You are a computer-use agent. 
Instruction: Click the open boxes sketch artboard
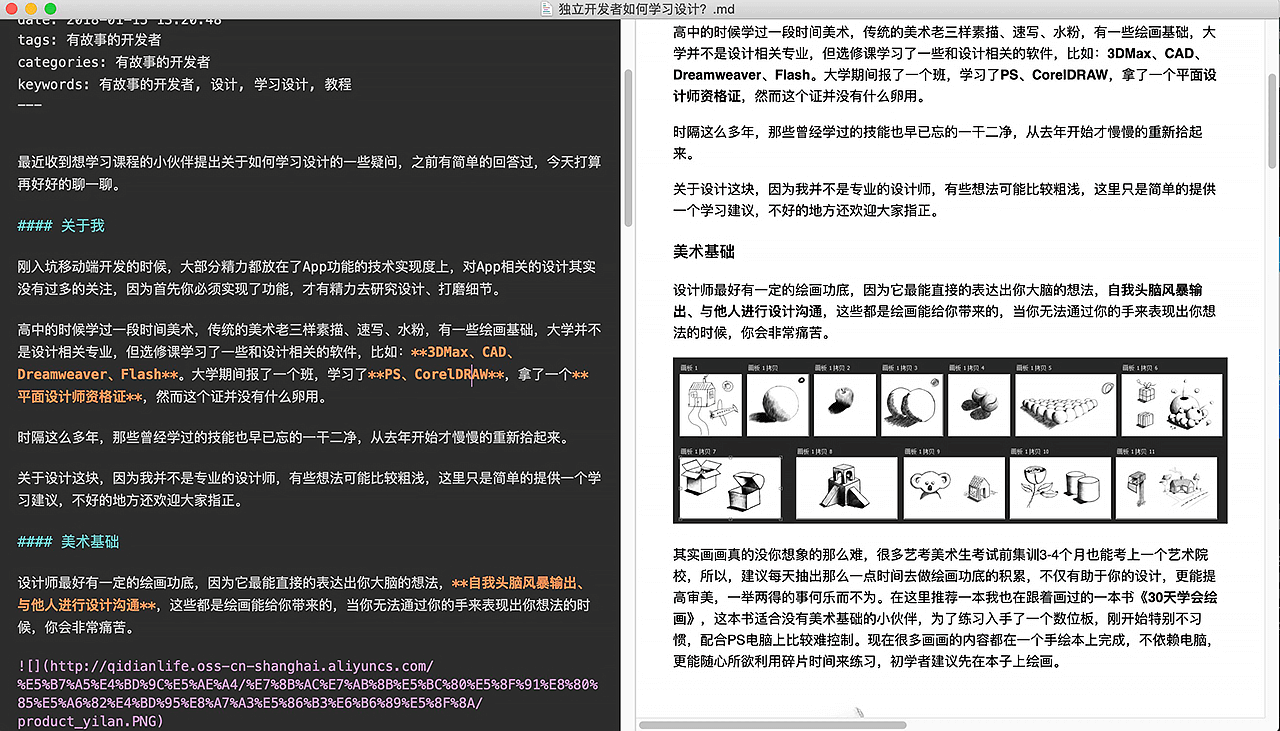point(730,488)
